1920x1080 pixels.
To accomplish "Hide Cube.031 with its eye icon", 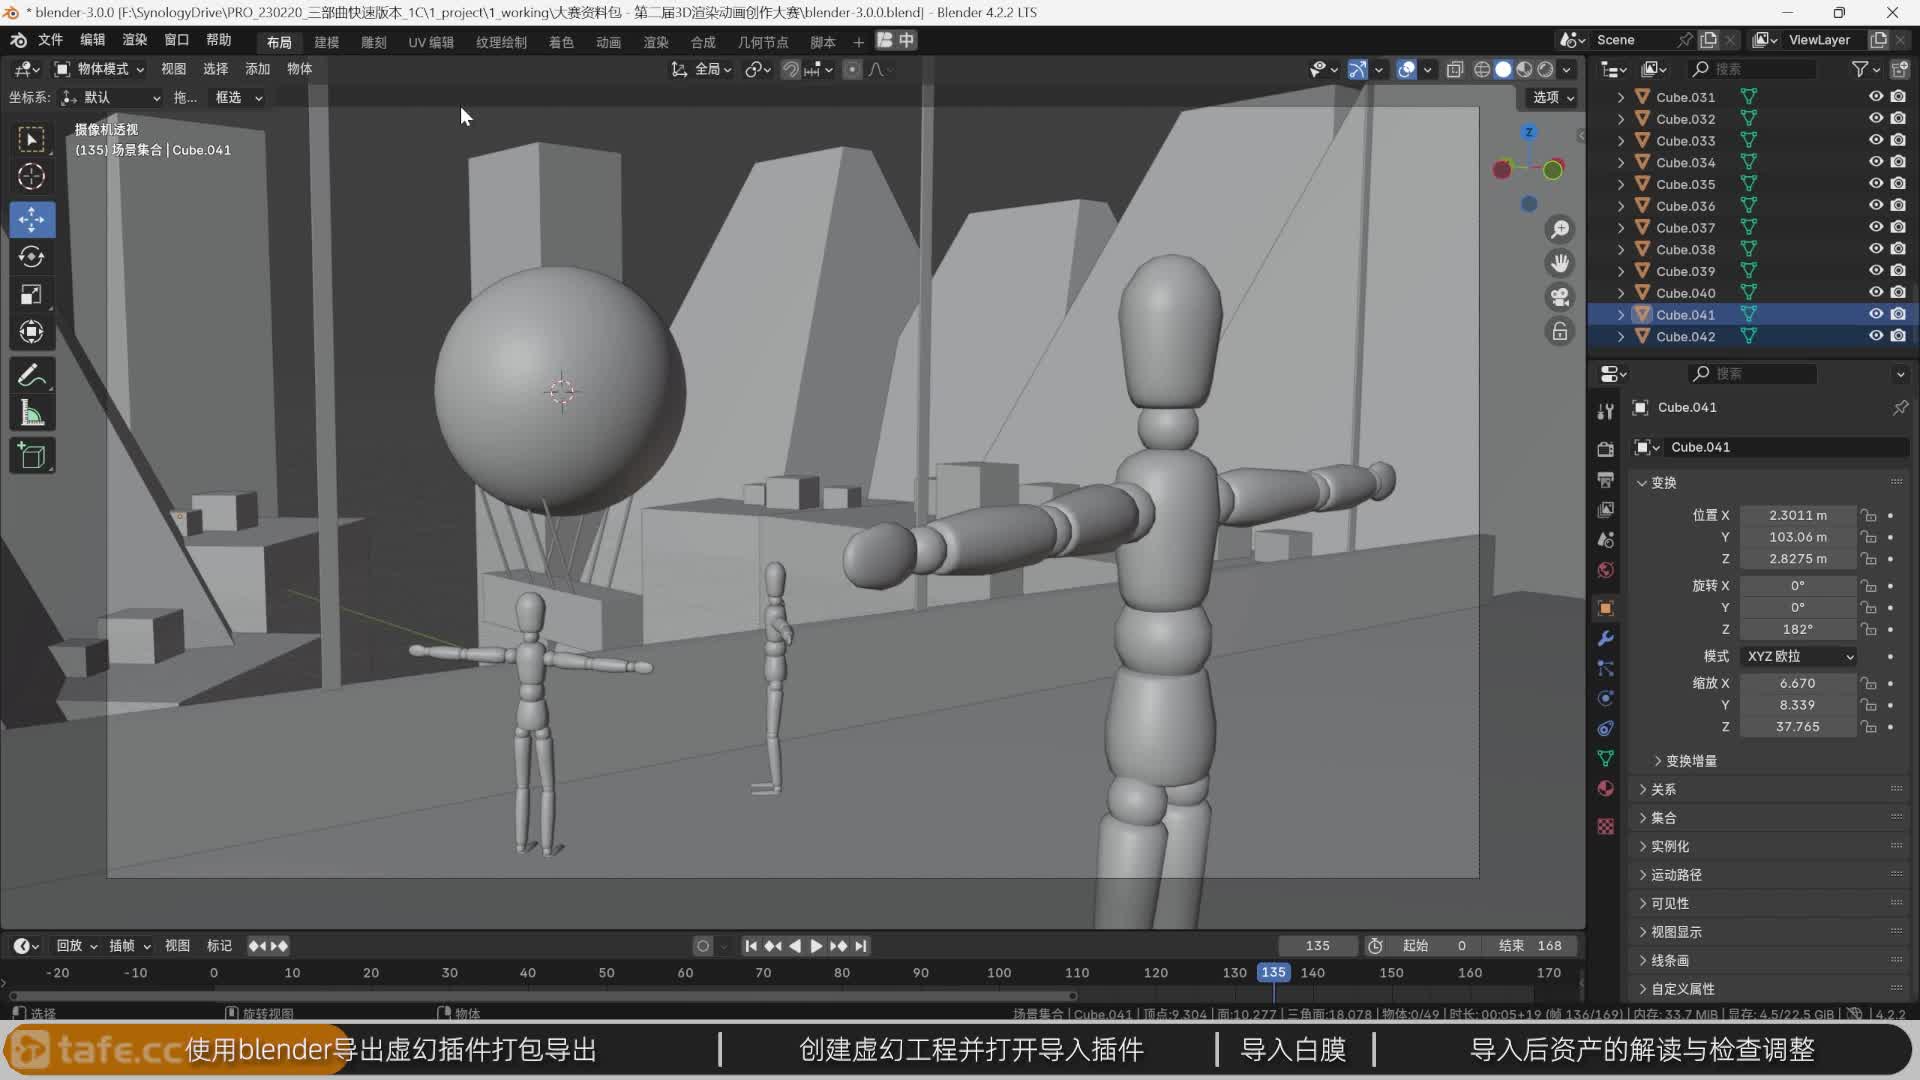I will click(x=1875, y=97).
